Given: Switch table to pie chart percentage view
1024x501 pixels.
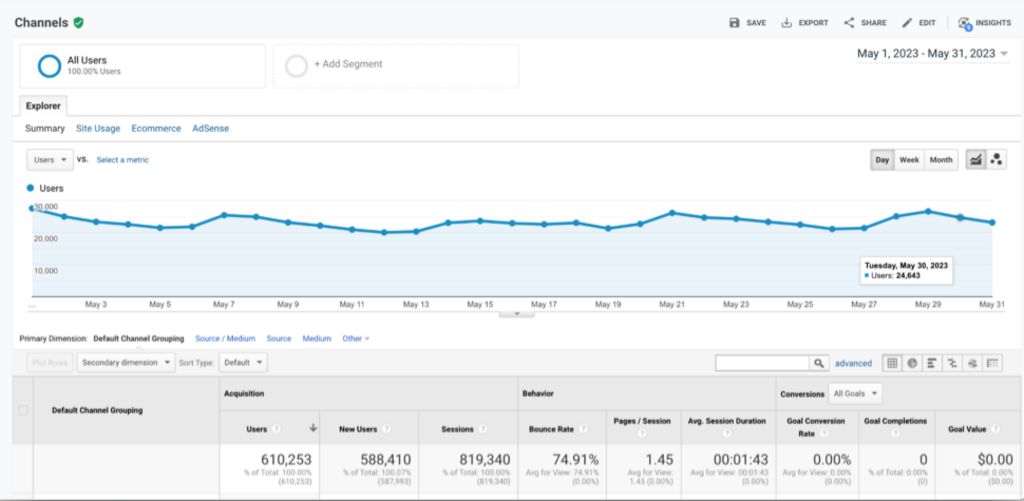Looking at the screenshot, I should point(912,363).
